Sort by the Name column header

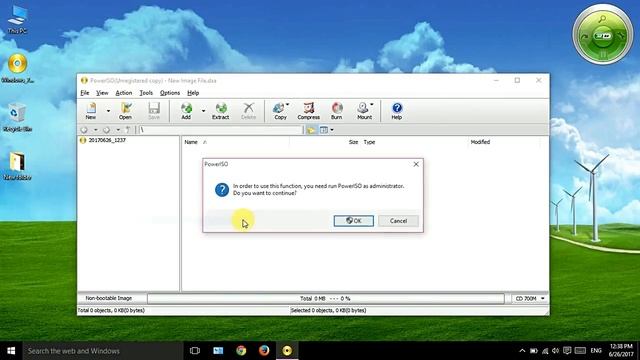point(191,142)
